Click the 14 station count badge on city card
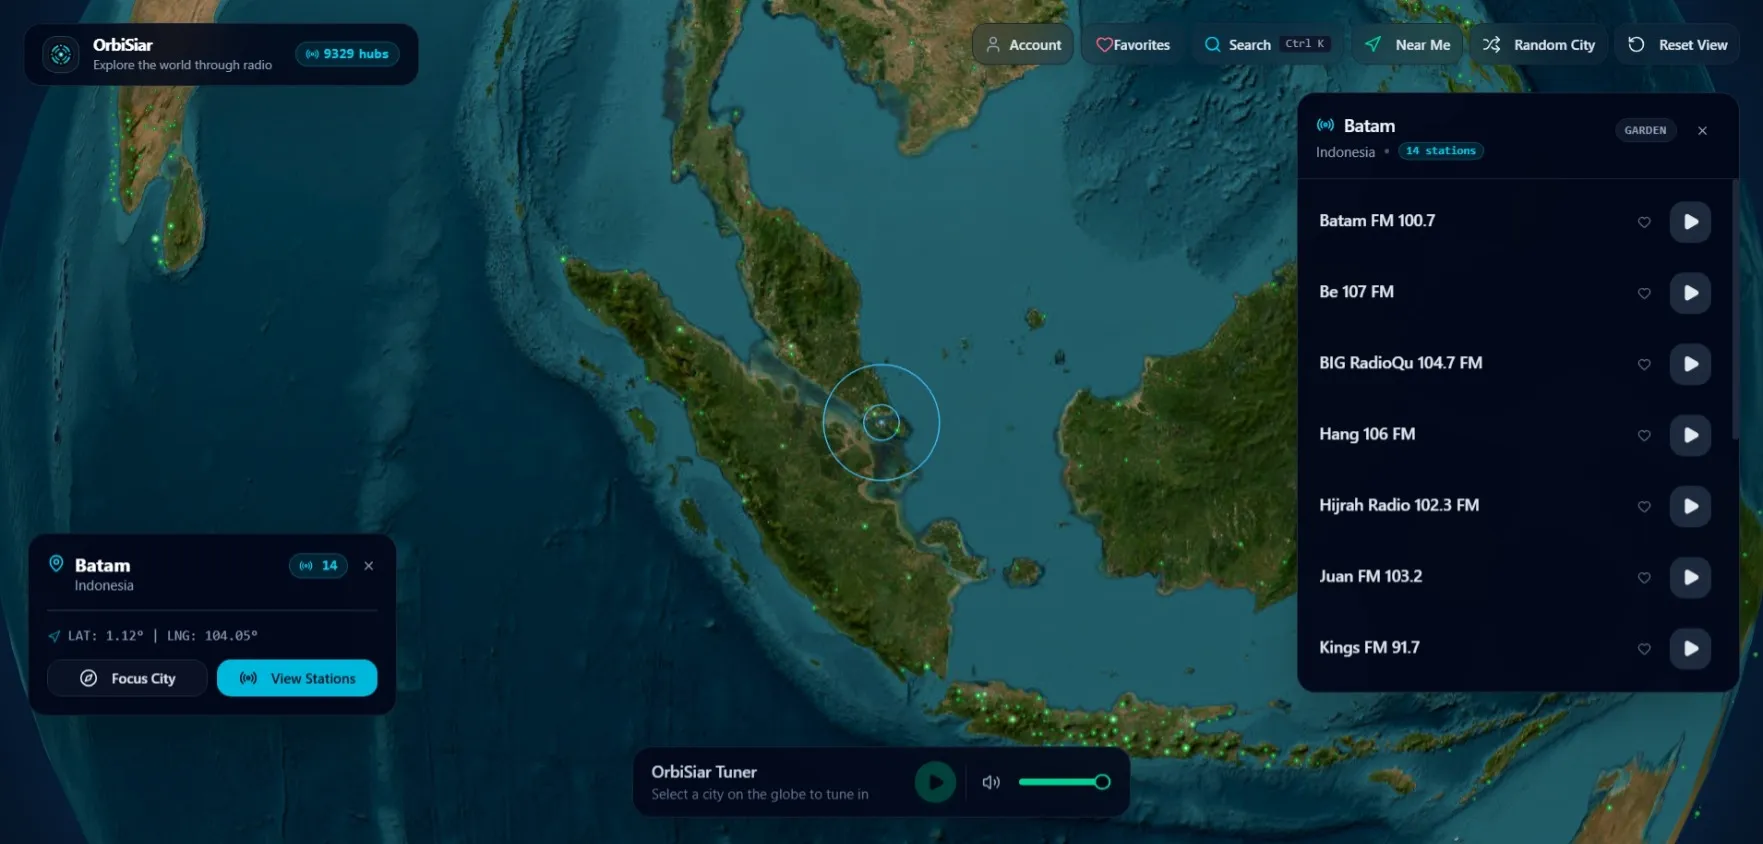This screenshot has width=1763, height=844. click(x=319, y=566)
